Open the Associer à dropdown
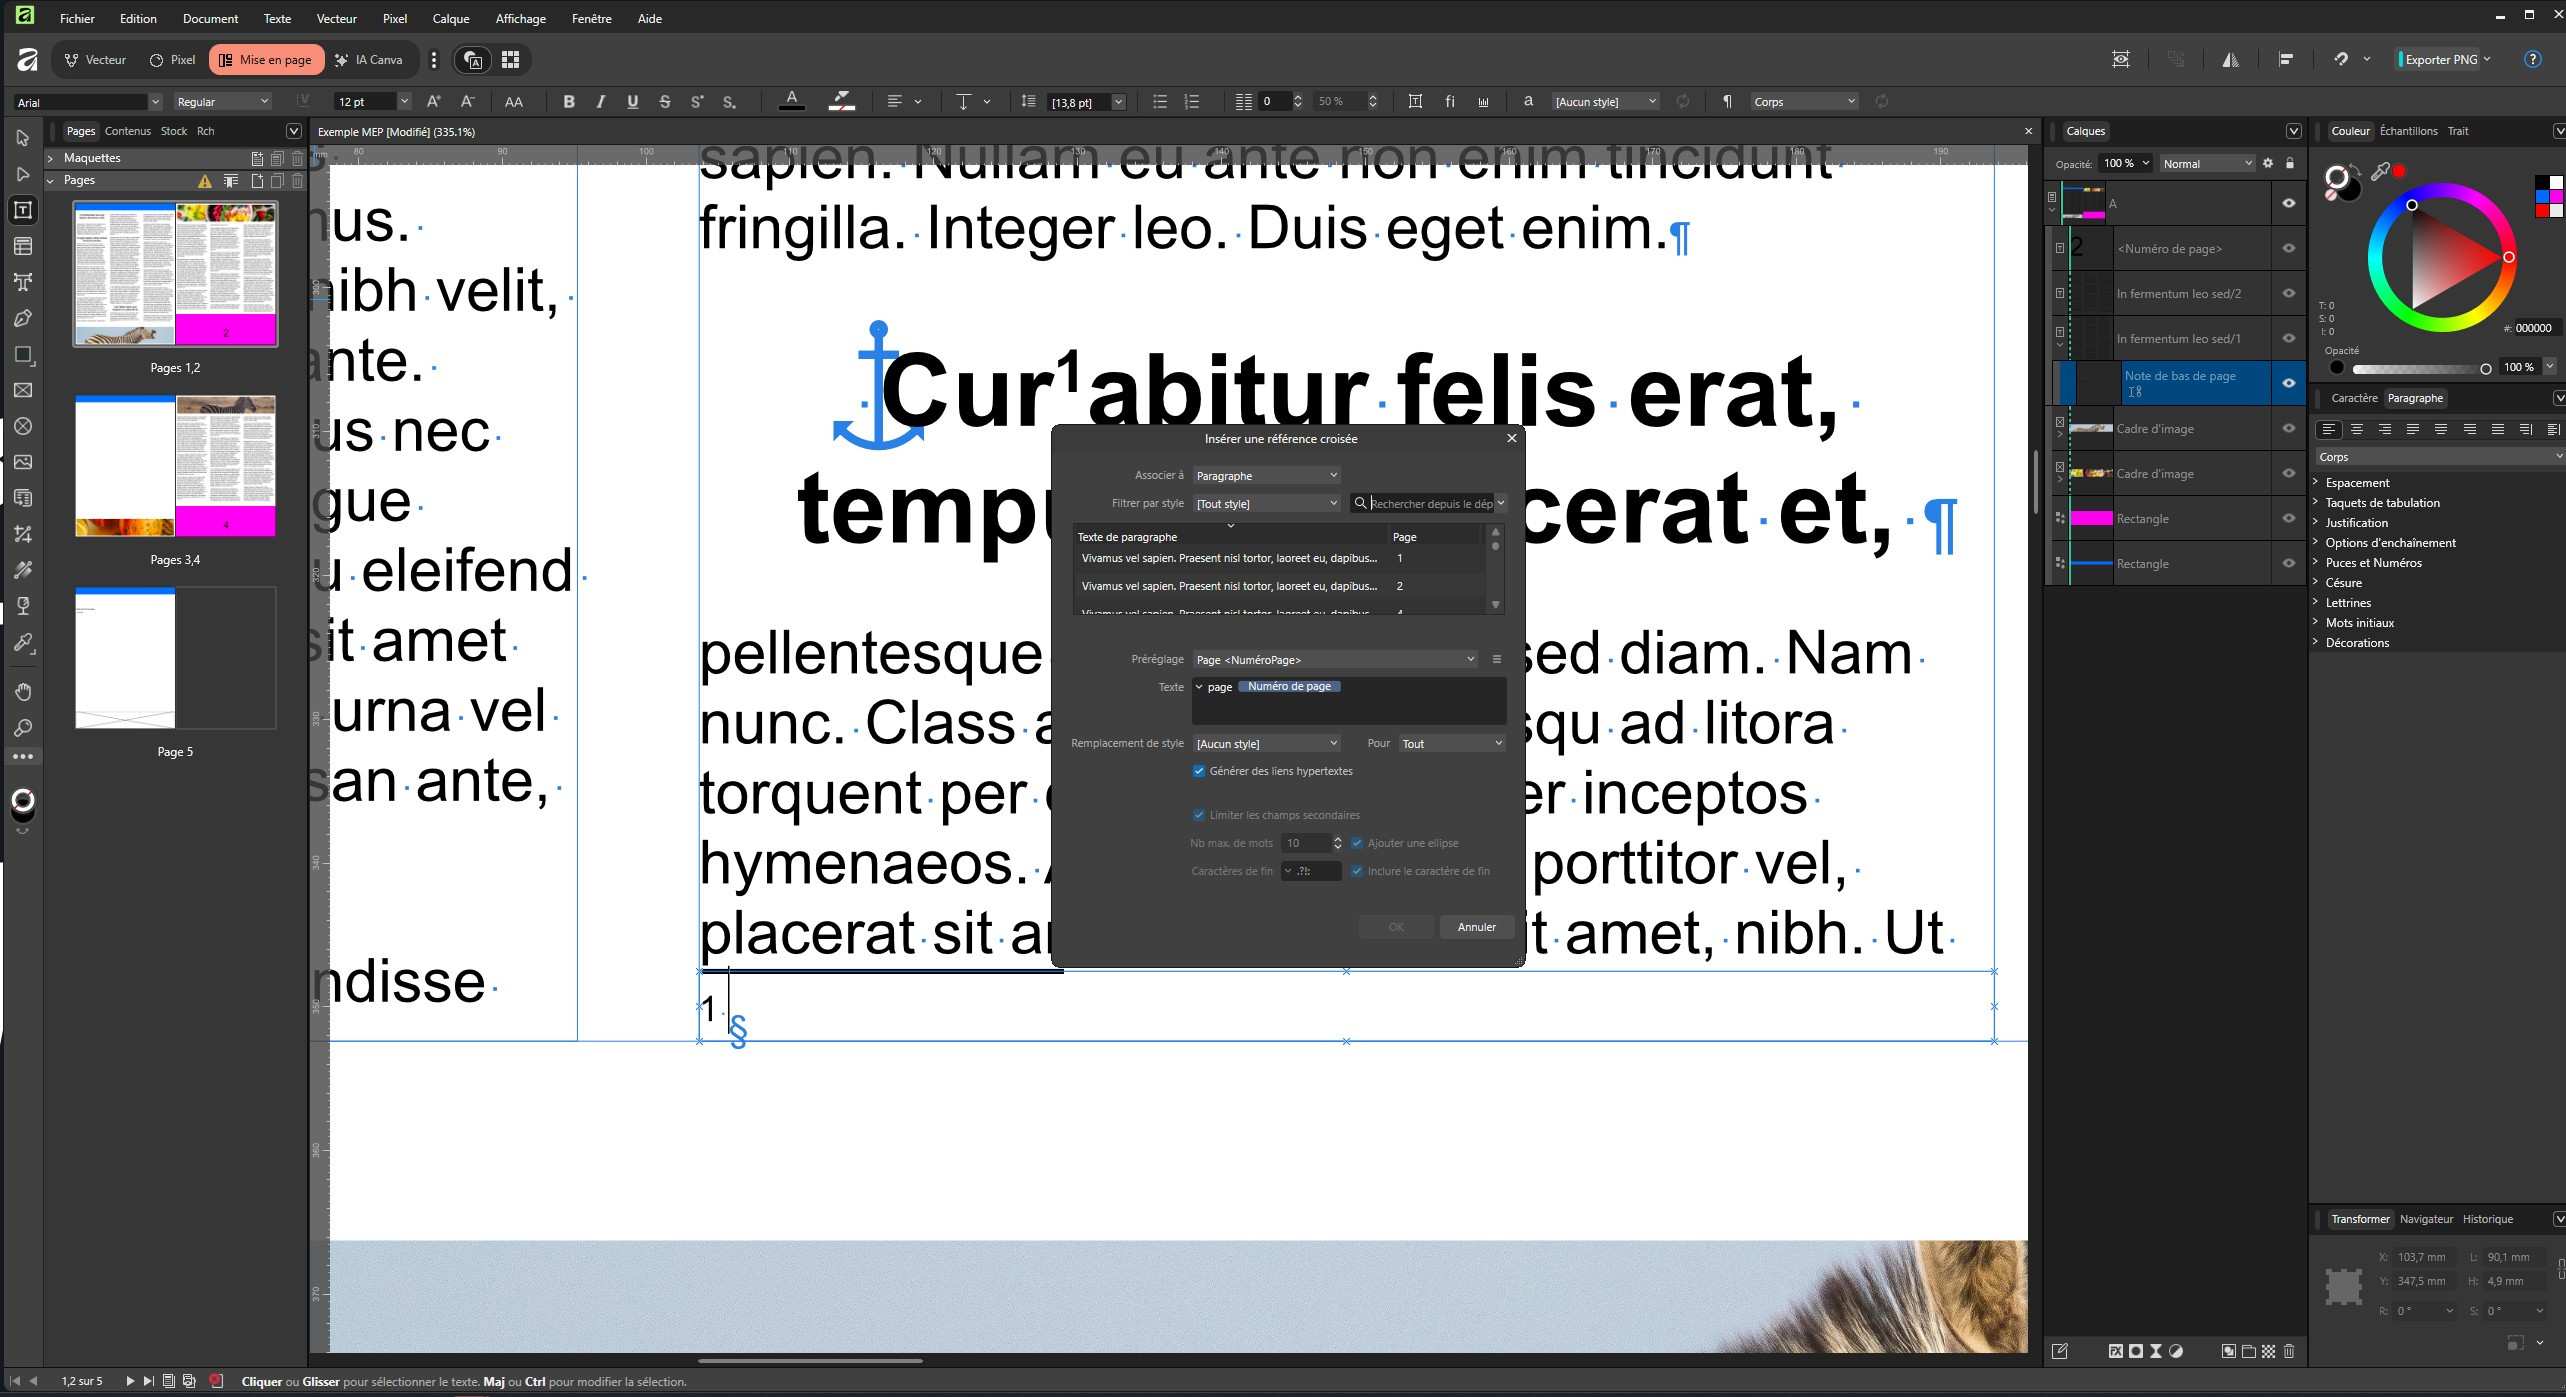This screenshot has height=1397, width=2566. (x=1266, y=476)
